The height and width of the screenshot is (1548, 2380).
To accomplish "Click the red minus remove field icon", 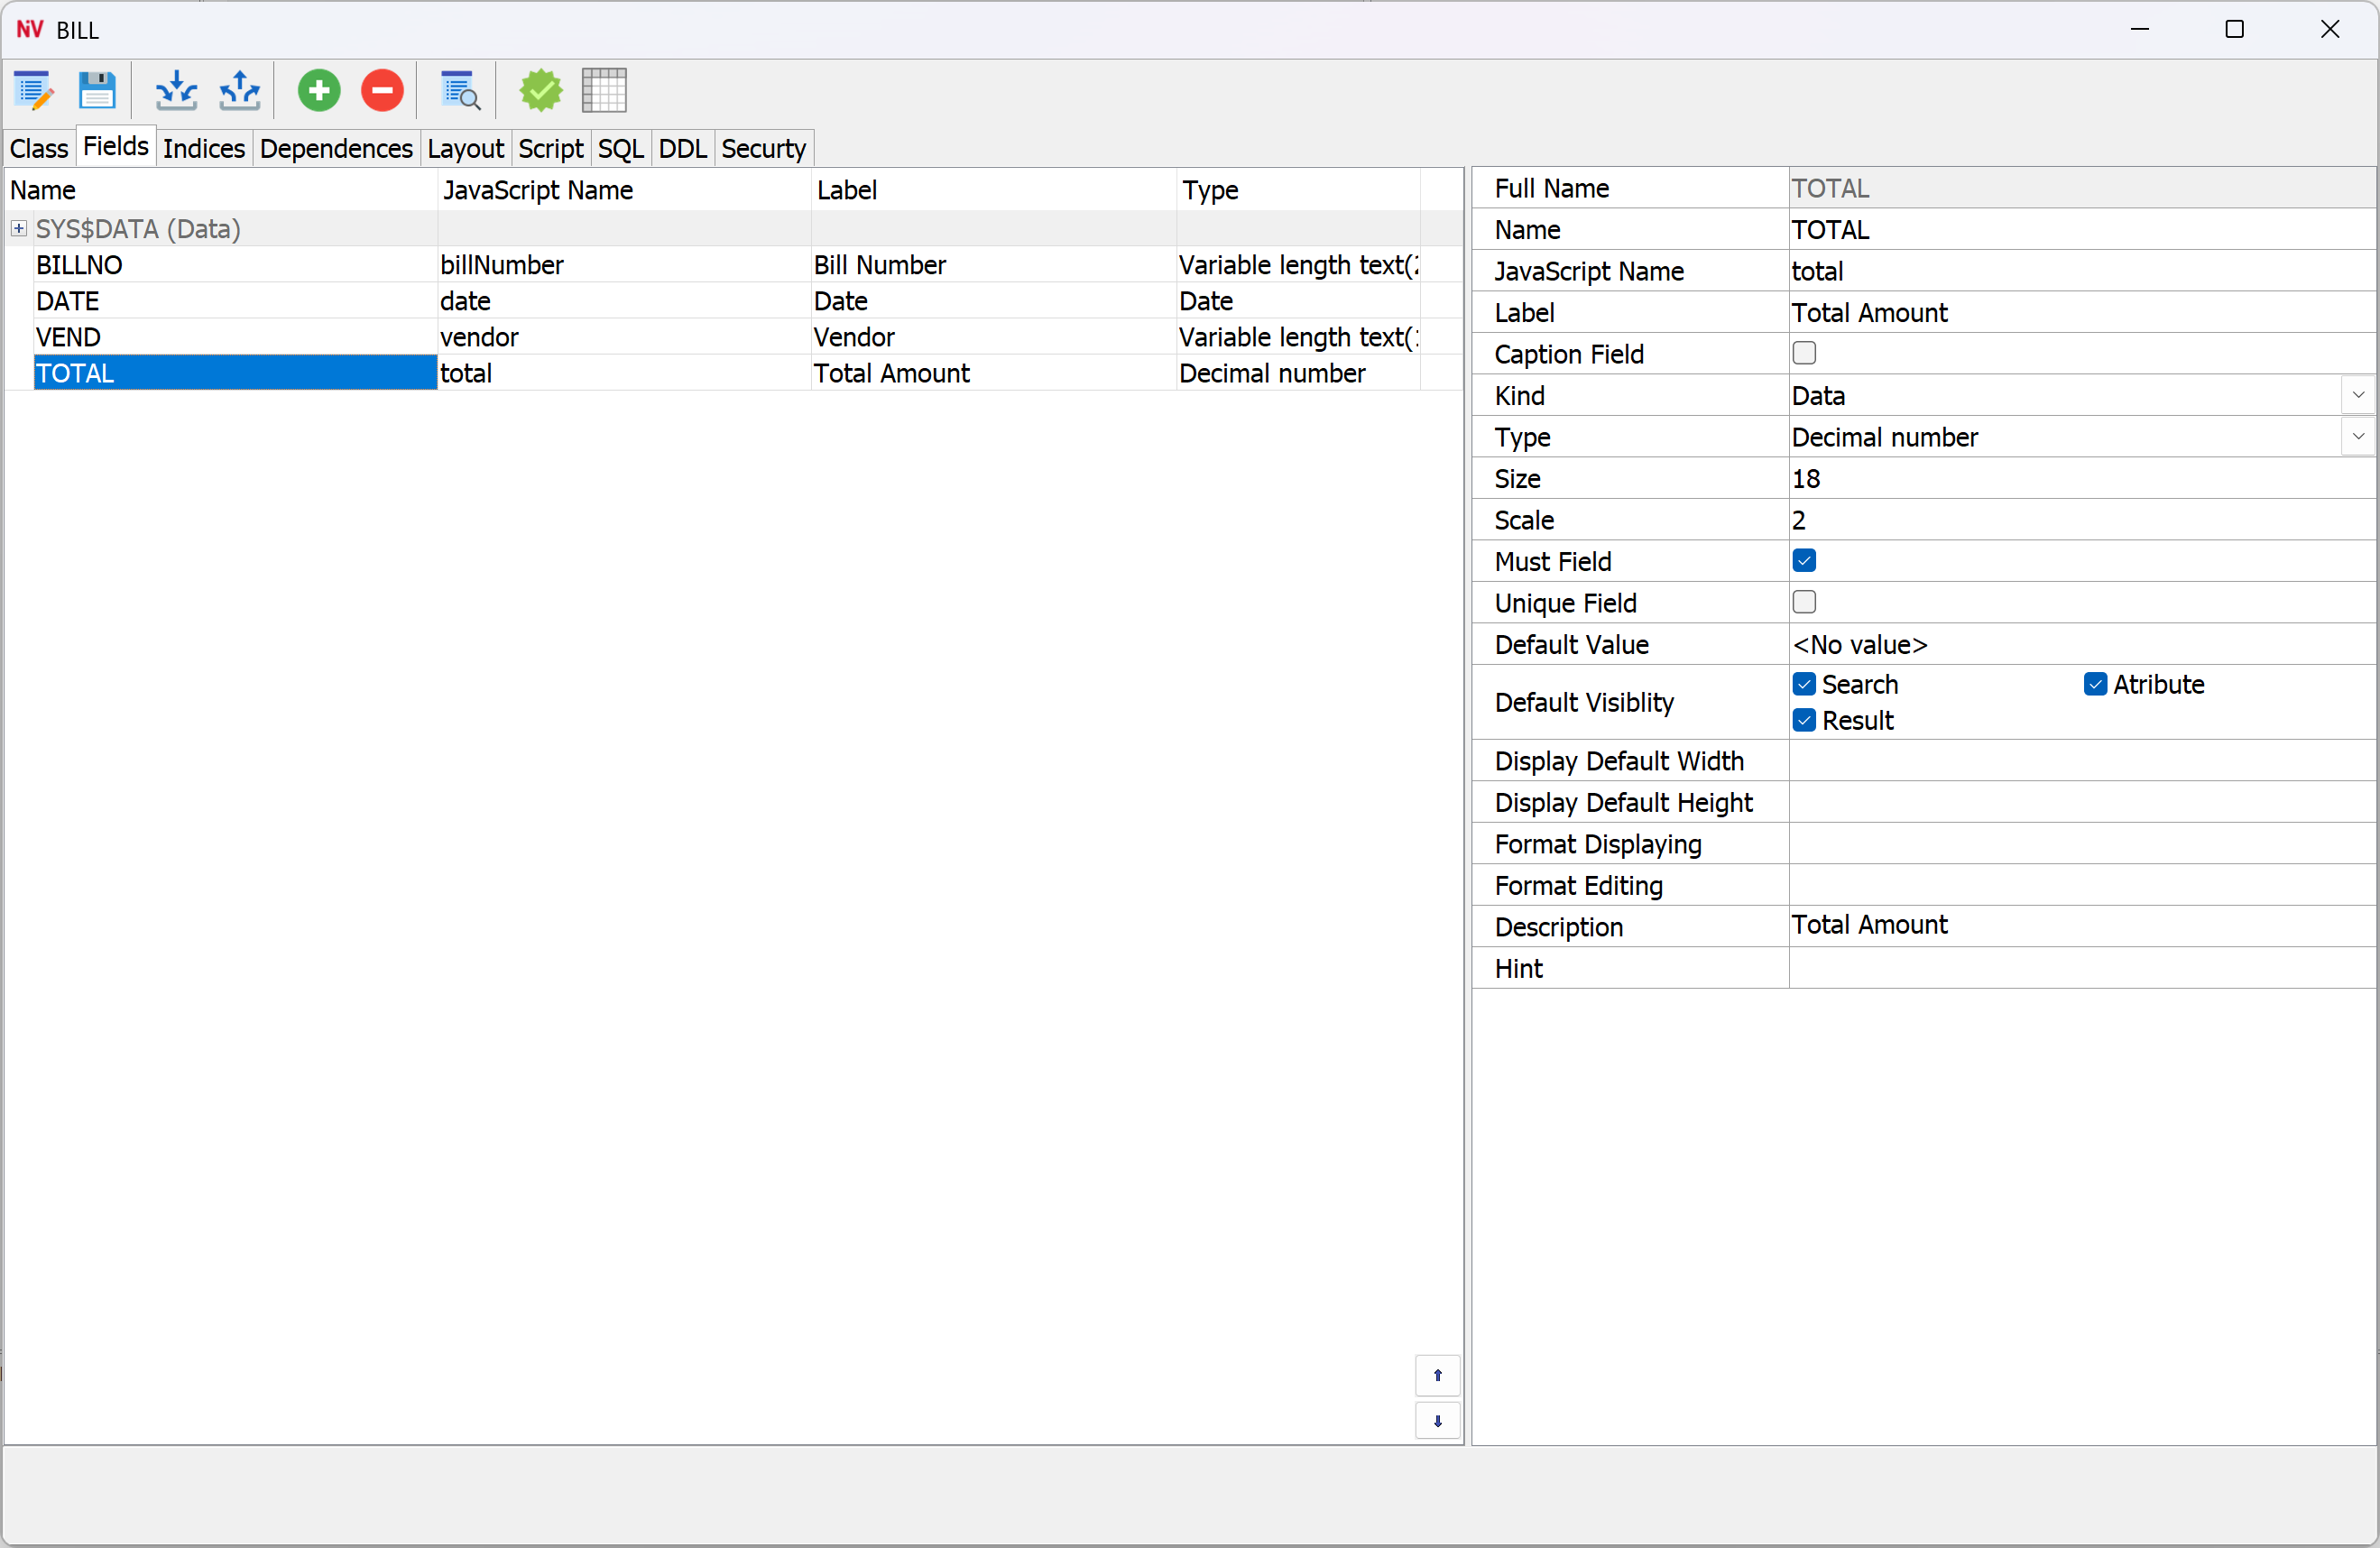I will pyautogui.click(x=382, y=91).
